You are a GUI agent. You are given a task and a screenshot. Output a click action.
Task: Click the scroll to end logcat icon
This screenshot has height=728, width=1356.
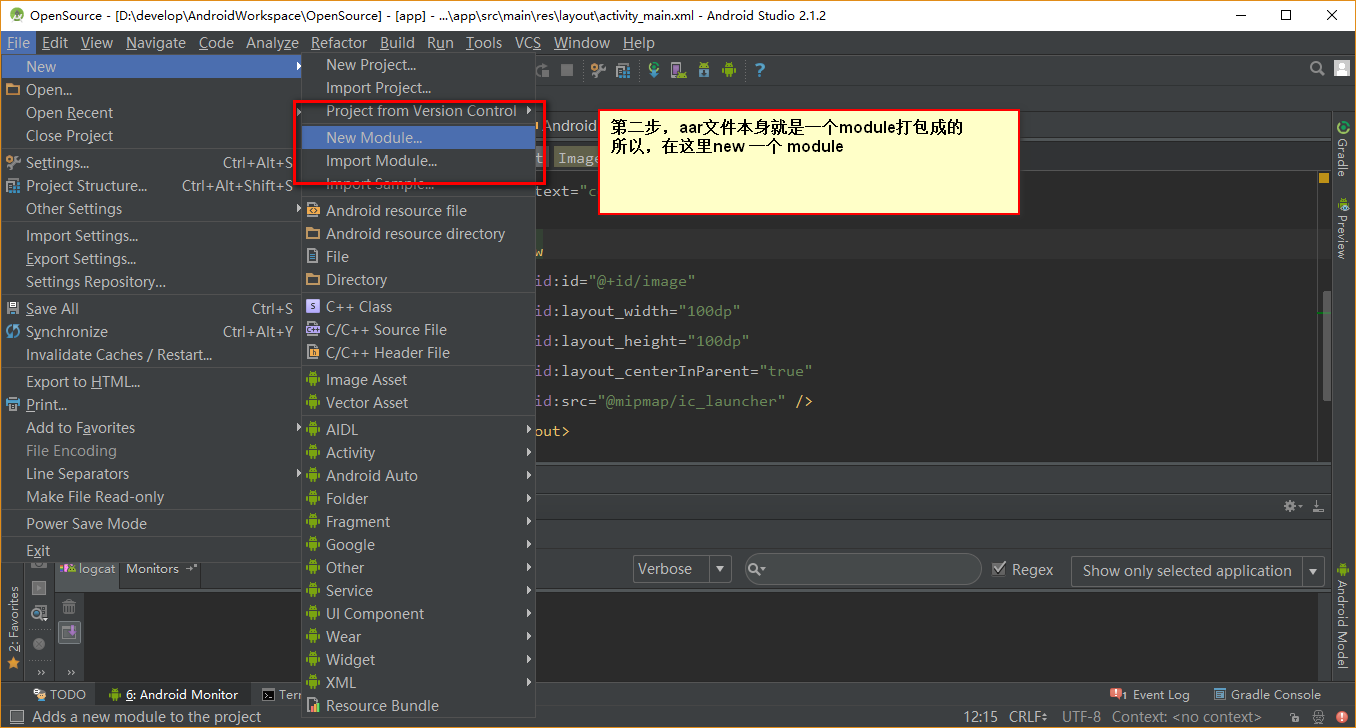[x=69, y=632]
